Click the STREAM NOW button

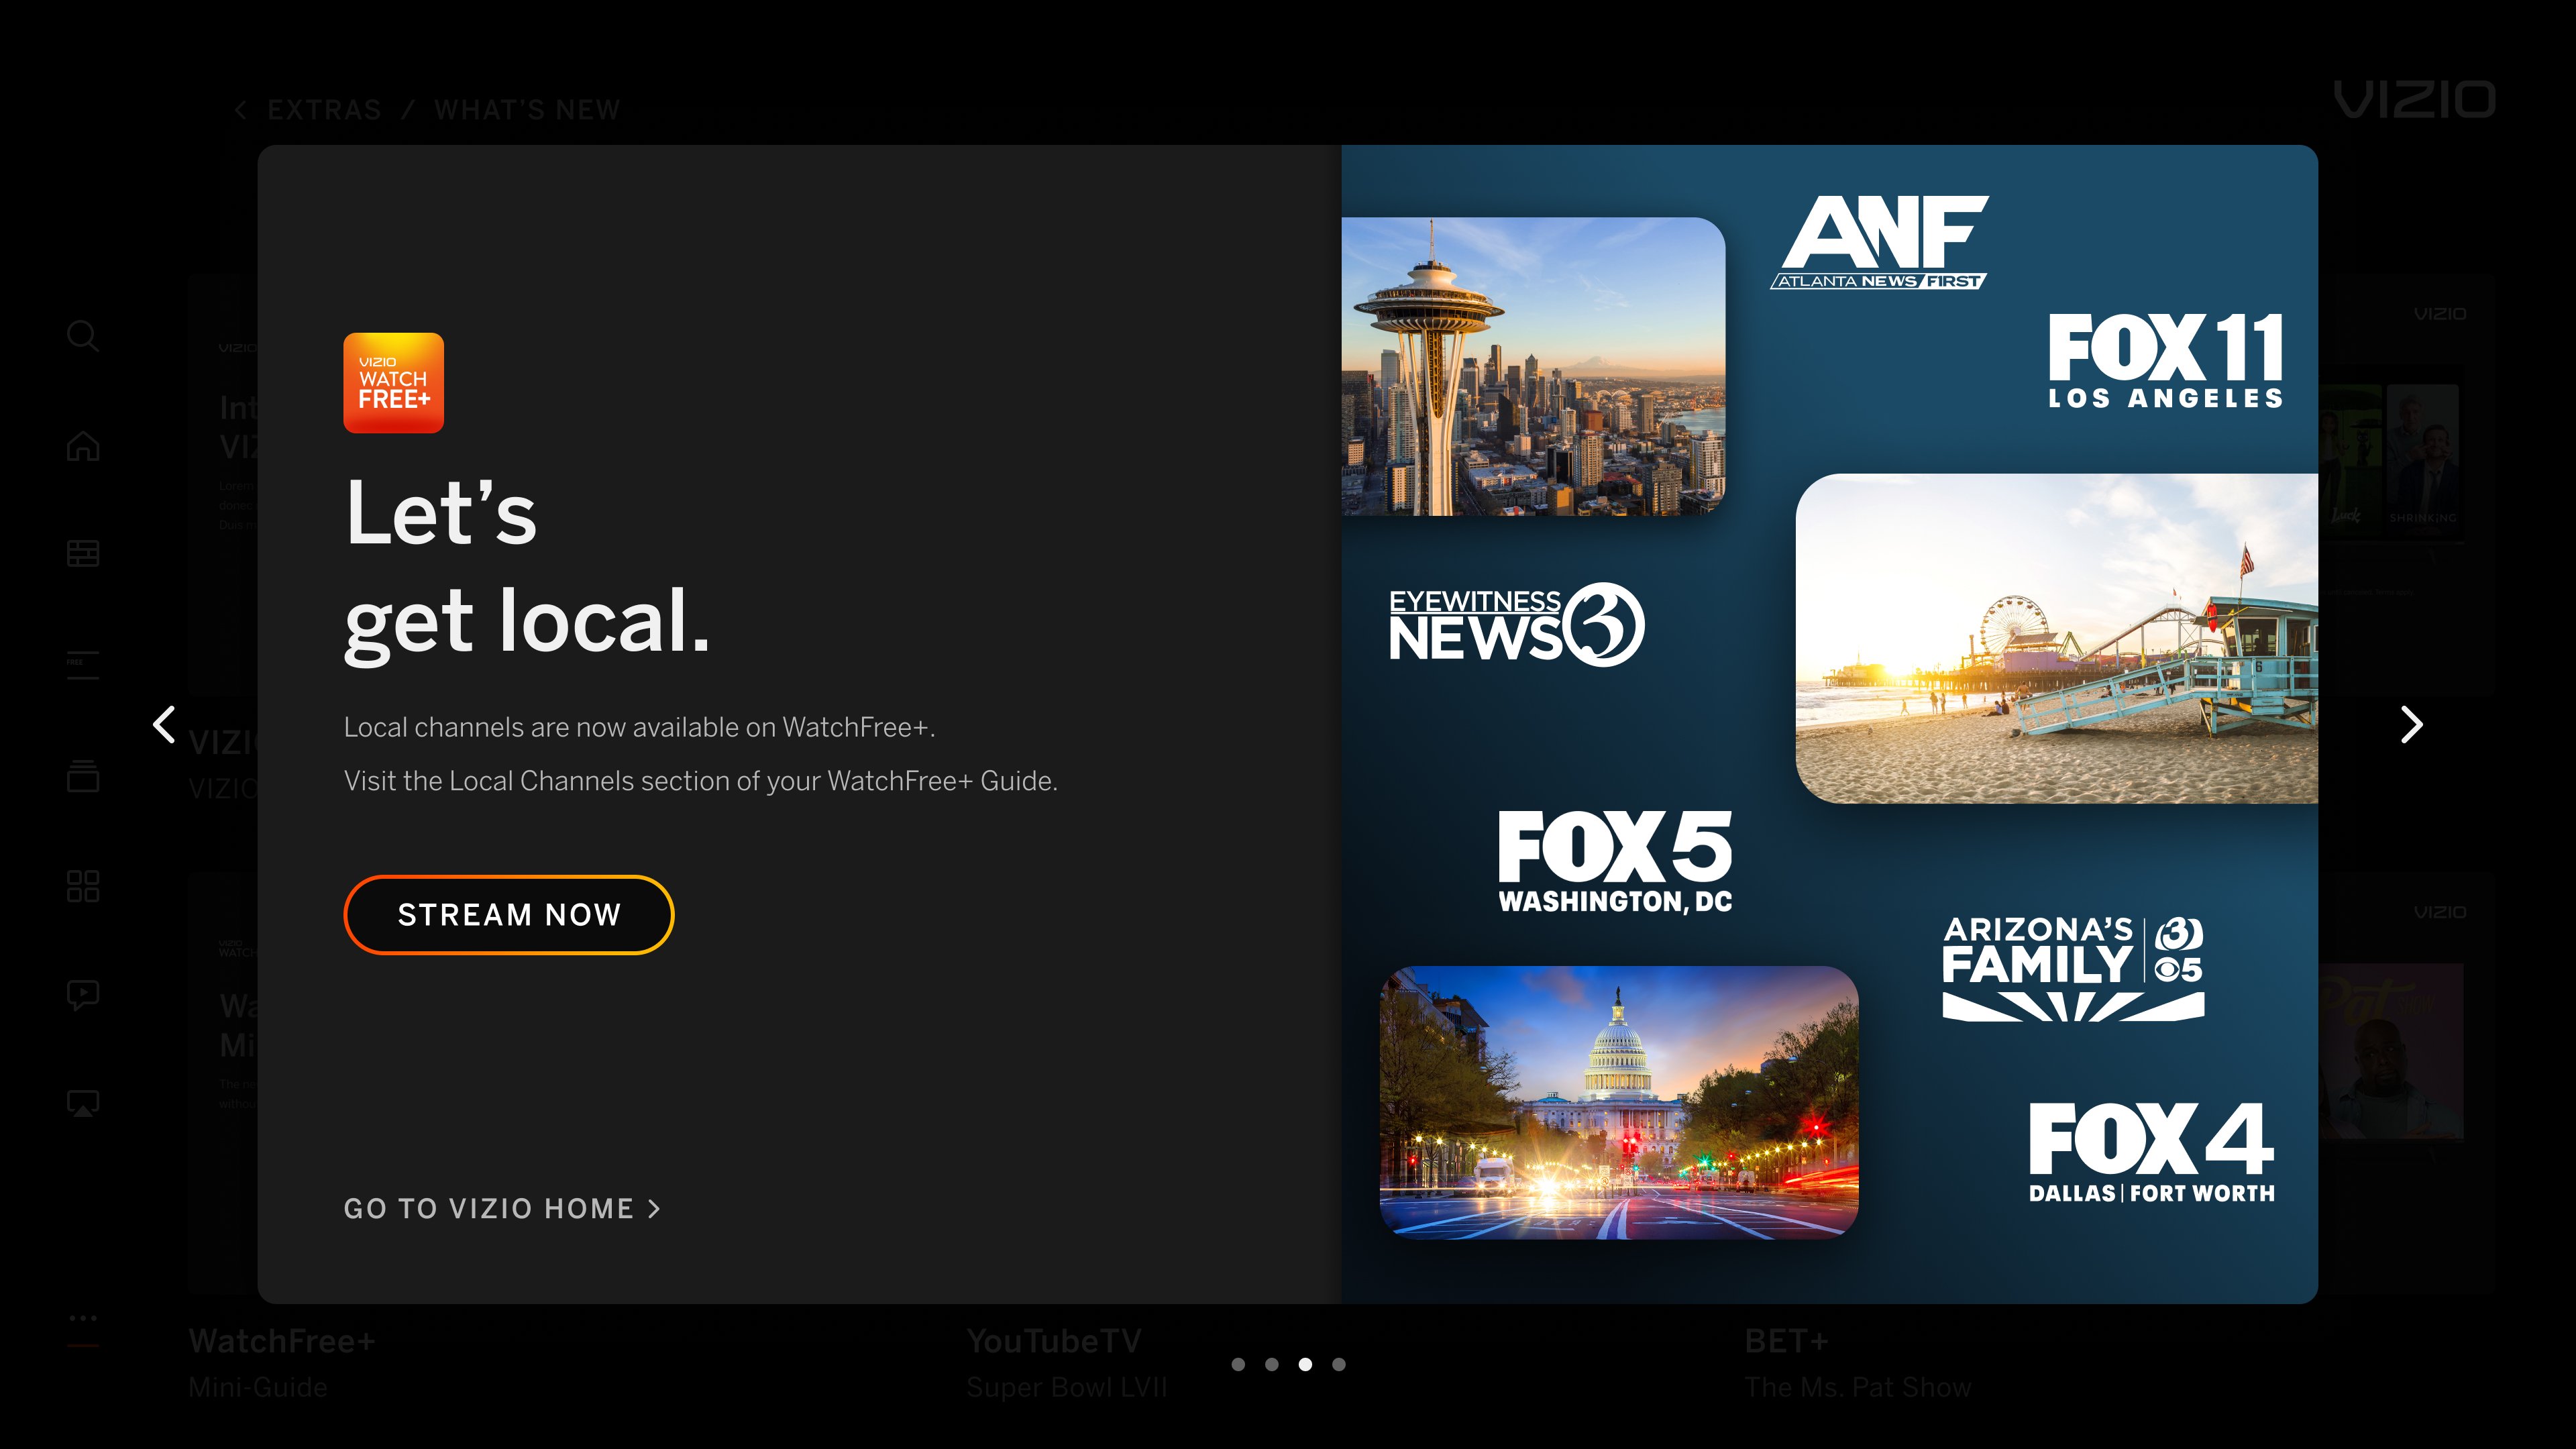point(509,915)
